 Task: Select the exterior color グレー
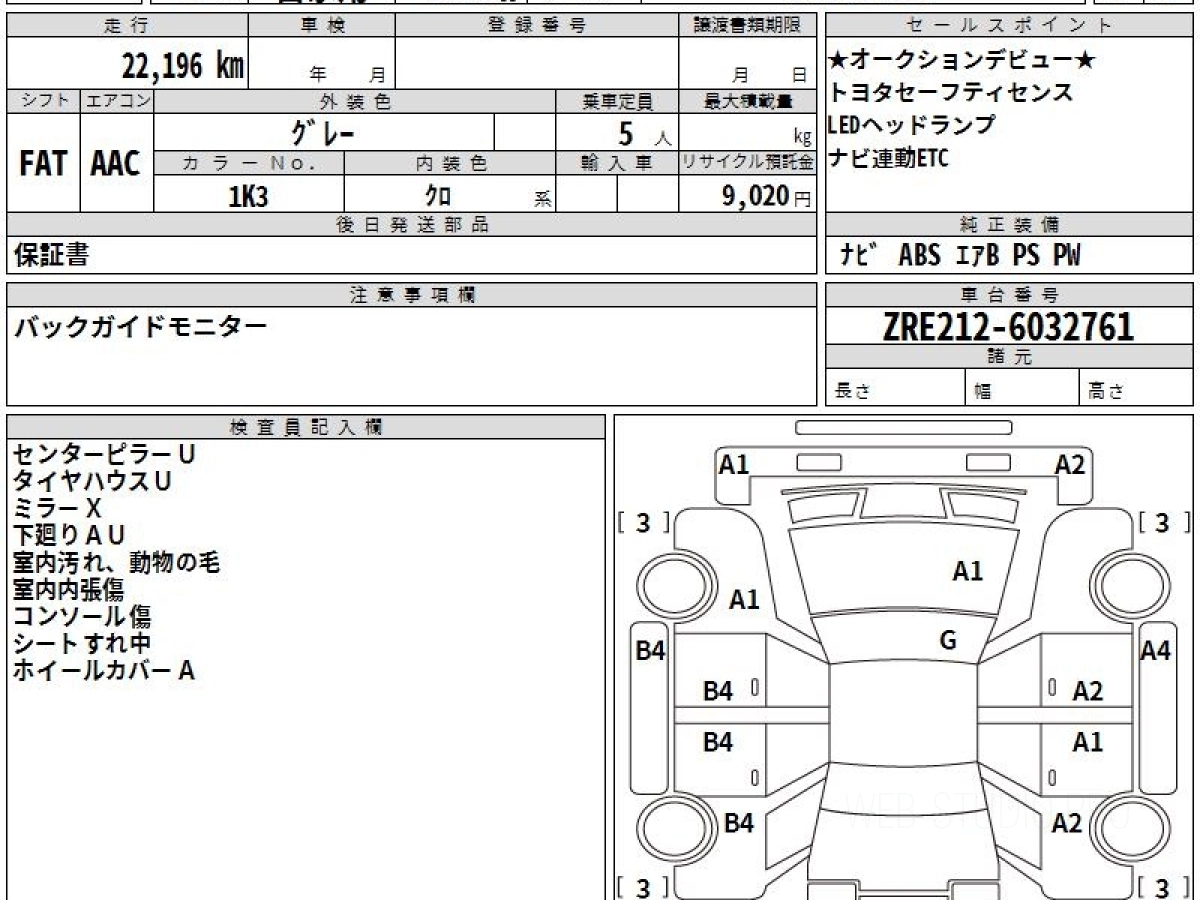coord(323,132)
